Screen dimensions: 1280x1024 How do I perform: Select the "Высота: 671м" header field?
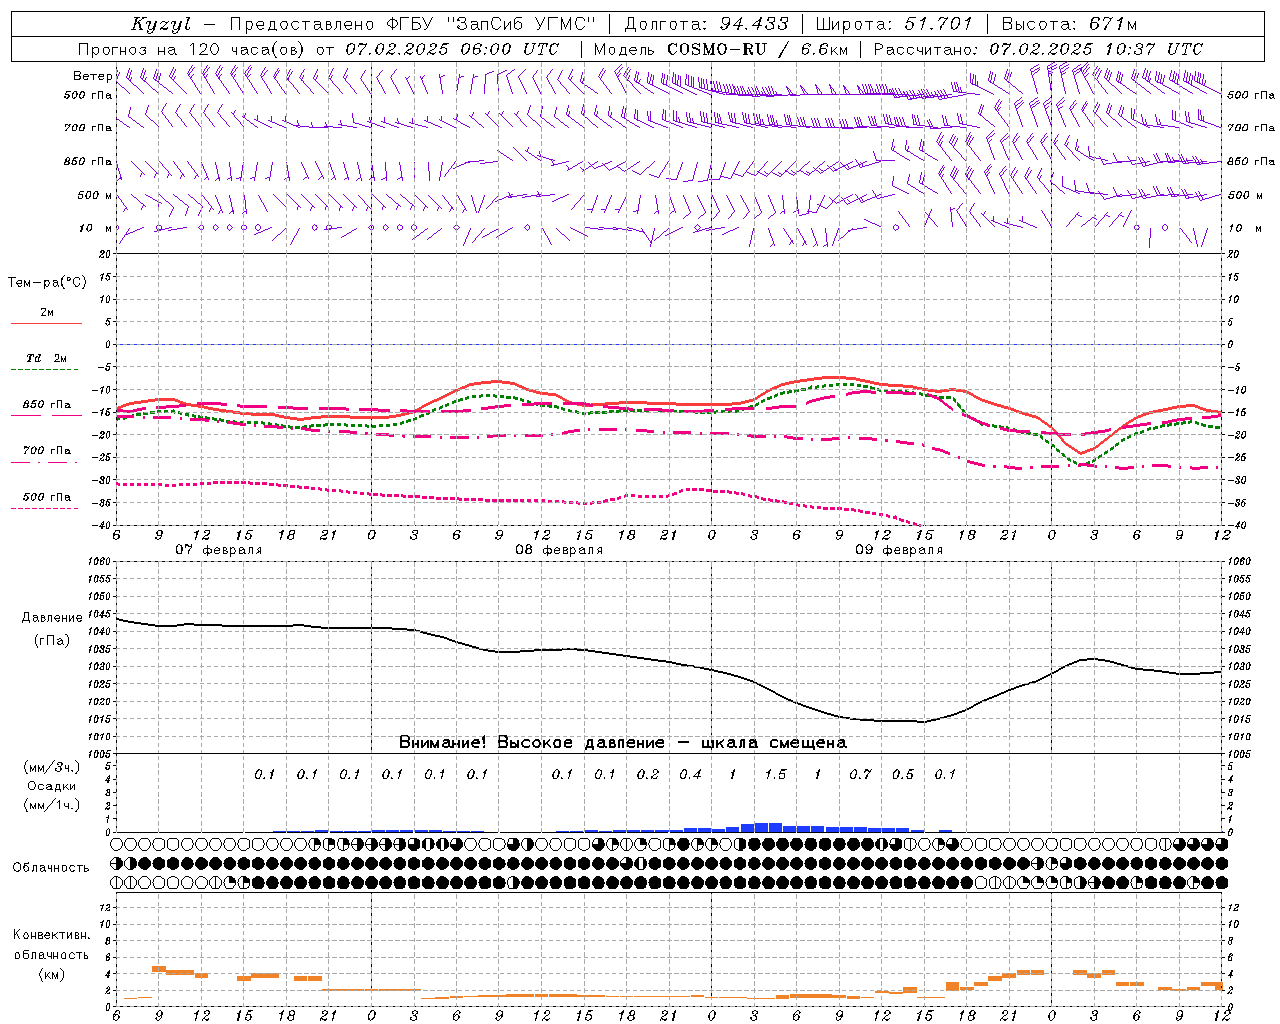(1069, 24)
